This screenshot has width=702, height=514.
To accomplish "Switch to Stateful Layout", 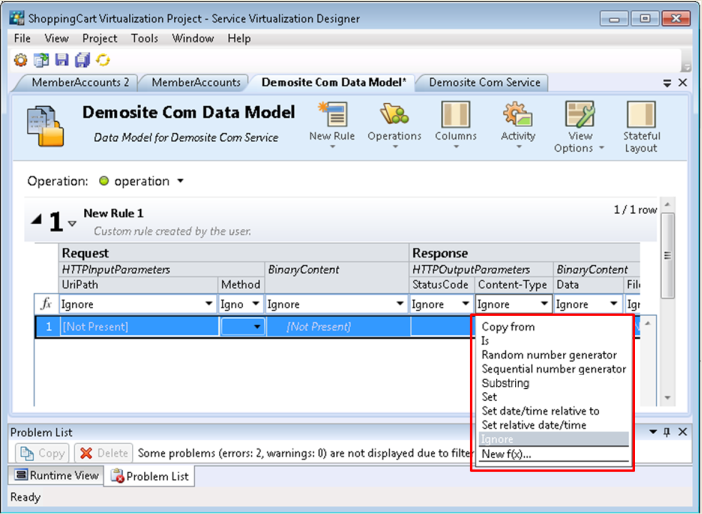I will pos(641,128).
